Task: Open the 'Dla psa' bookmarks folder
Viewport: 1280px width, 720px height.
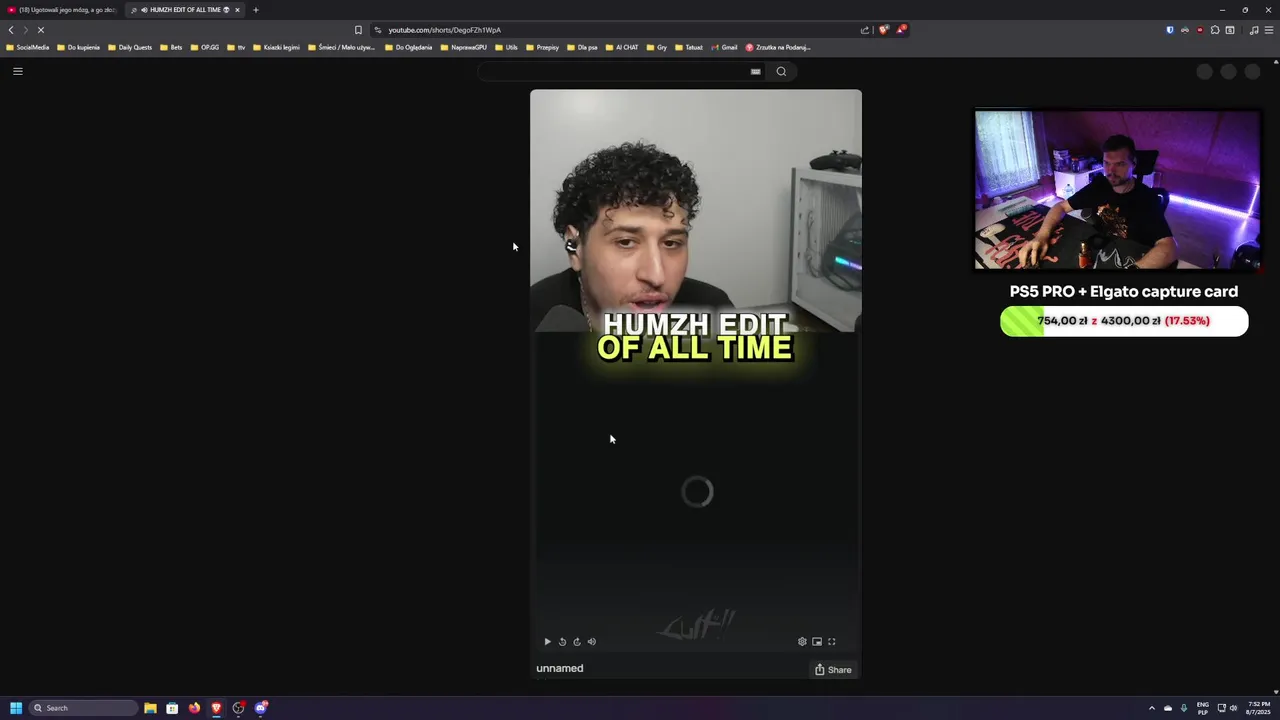Action: point(582,47)
